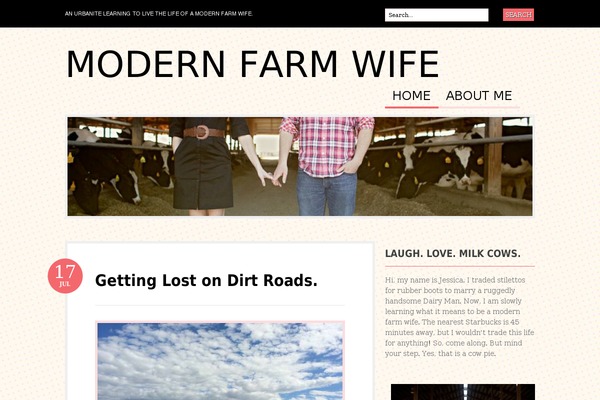Click the pink underline beneath HOME
The image size is (600, 400).
pos(411,107)
